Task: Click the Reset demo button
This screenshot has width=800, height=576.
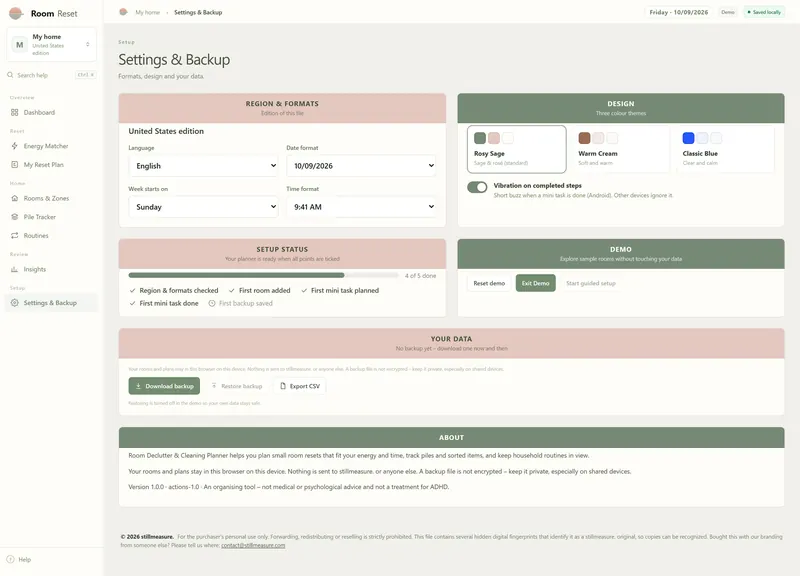Action: pos(489,283)
